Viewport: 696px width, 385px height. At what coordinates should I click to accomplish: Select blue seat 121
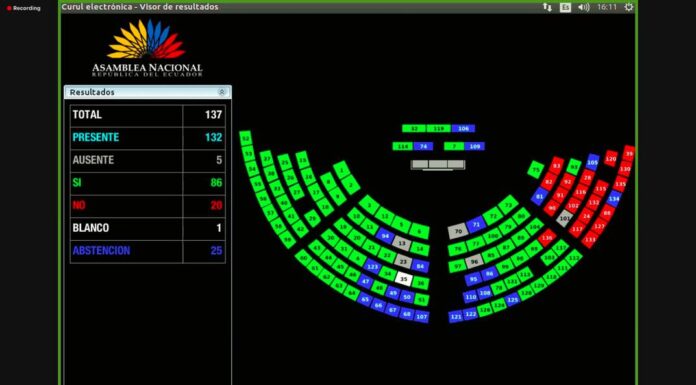pos(456,317)
